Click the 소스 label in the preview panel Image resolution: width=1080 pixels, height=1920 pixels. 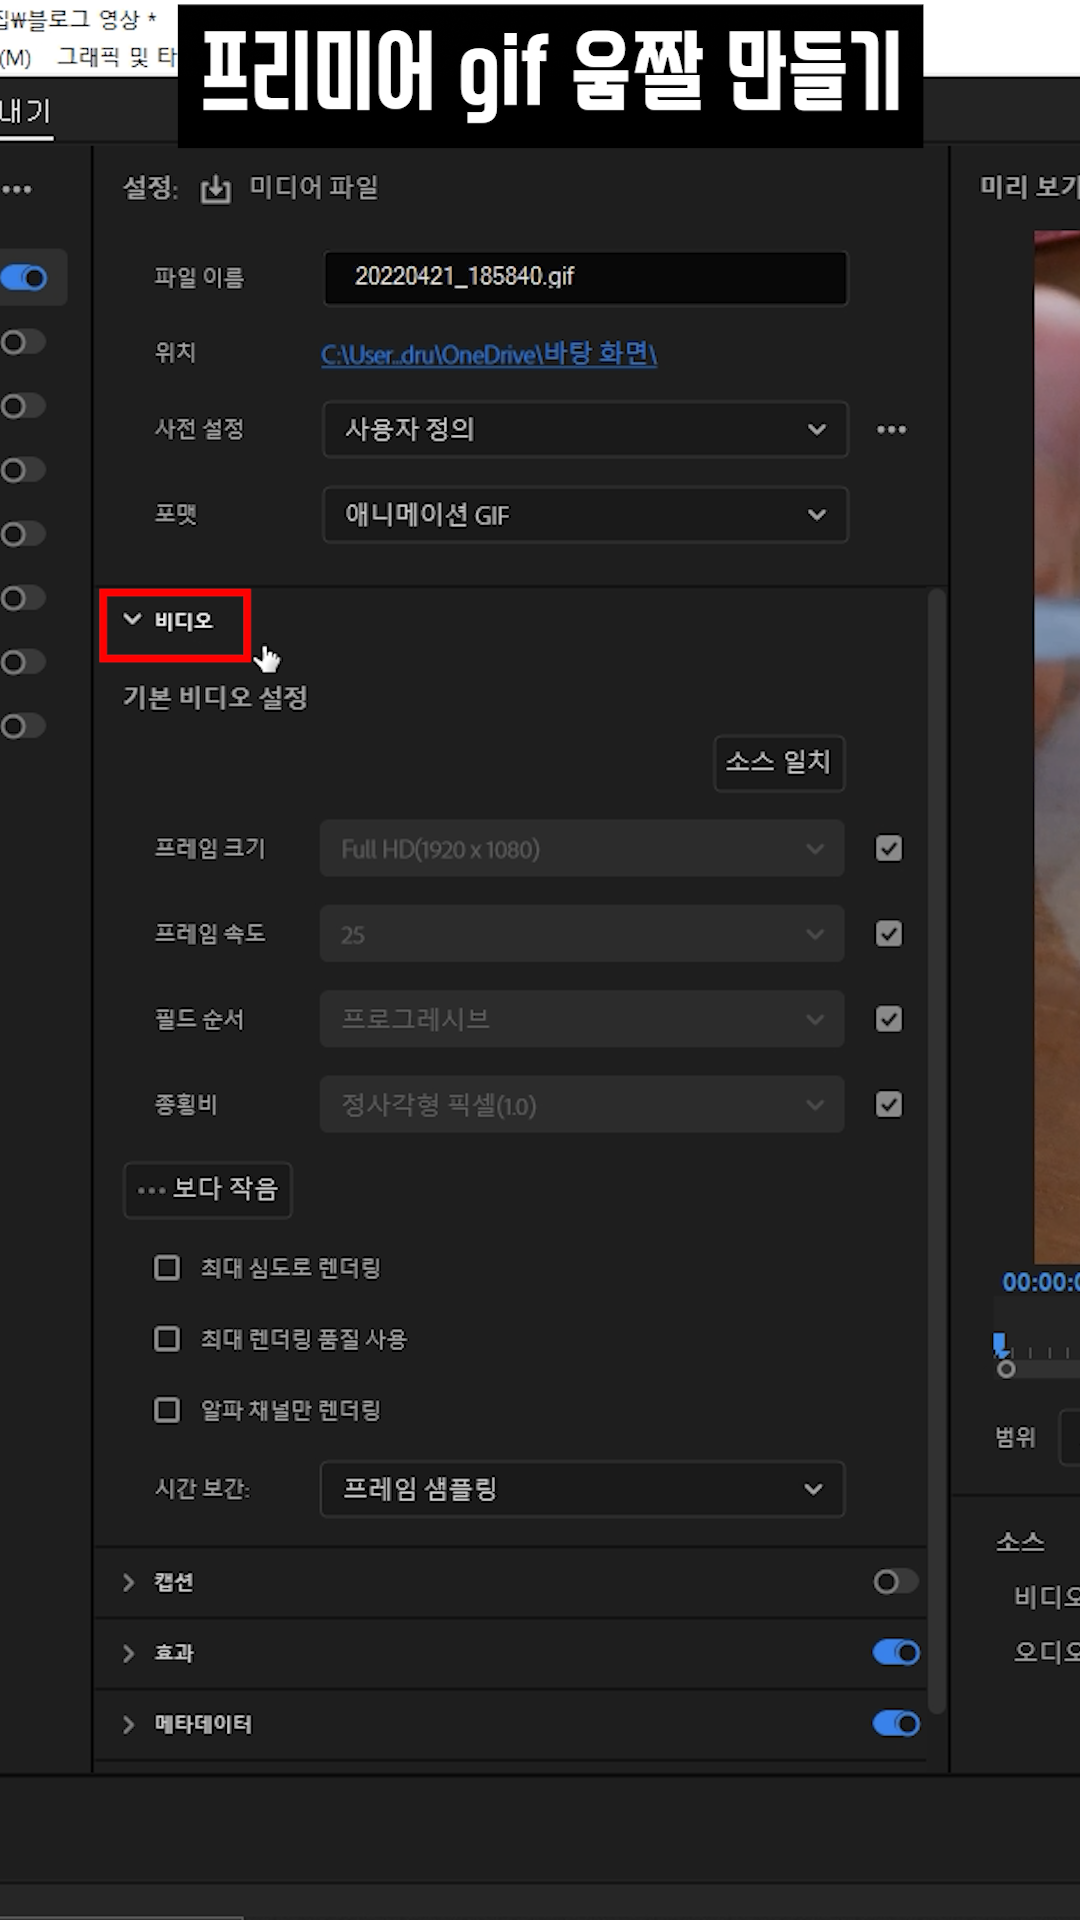[x=1020, y=1541]
